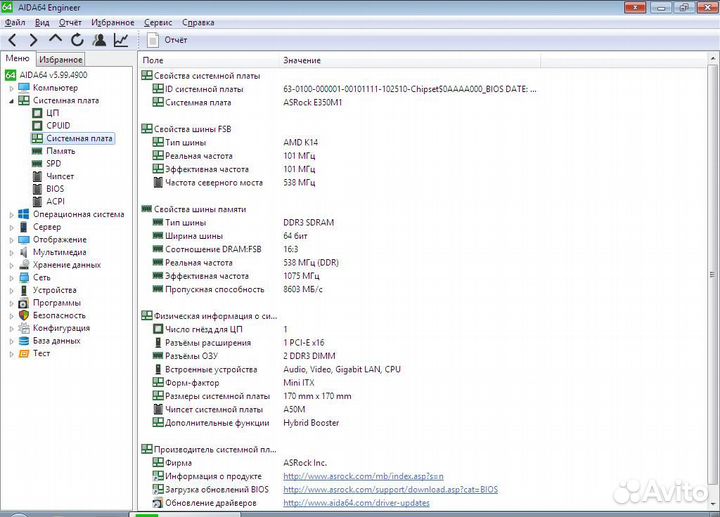Click the up-level arrow toolbar icon
This screenshot has width=720, height=517.
55,39
